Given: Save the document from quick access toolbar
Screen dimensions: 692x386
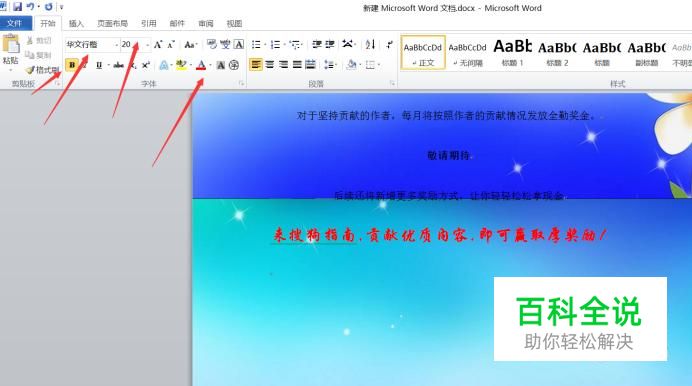Looking at the screenshot, I should [x=18, y=7].
